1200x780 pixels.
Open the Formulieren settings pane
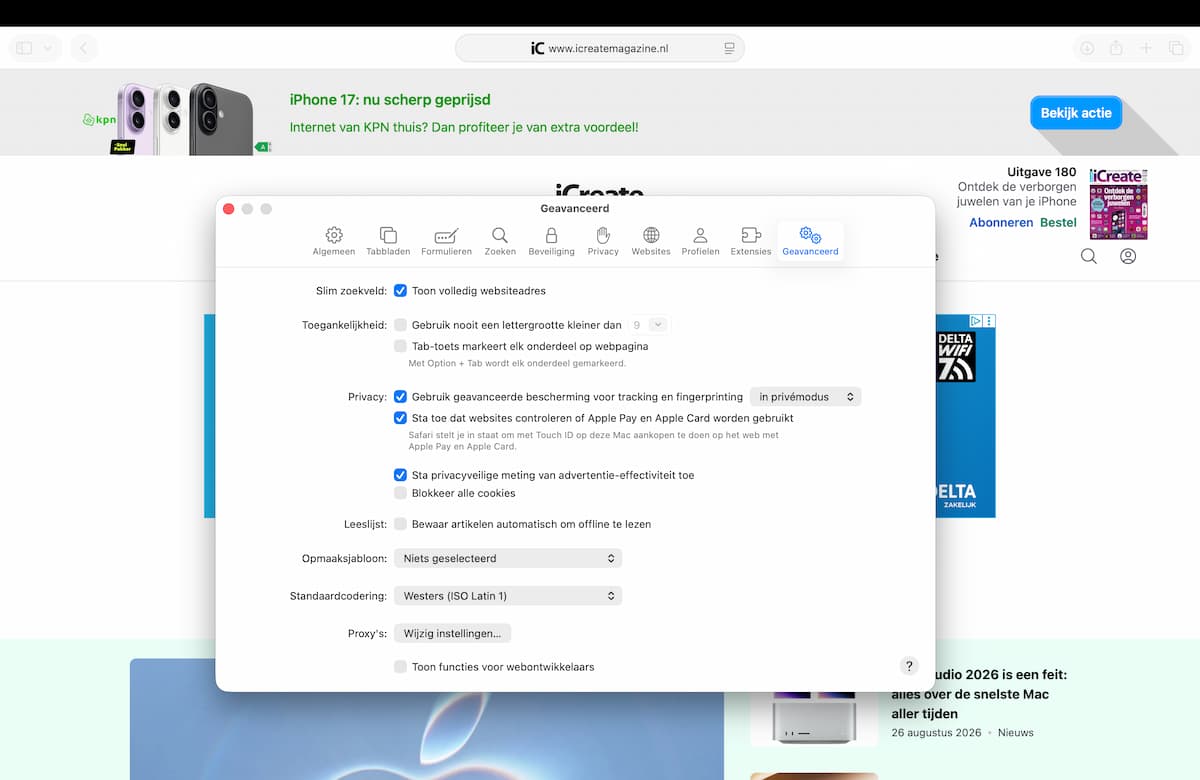[446, 241]
